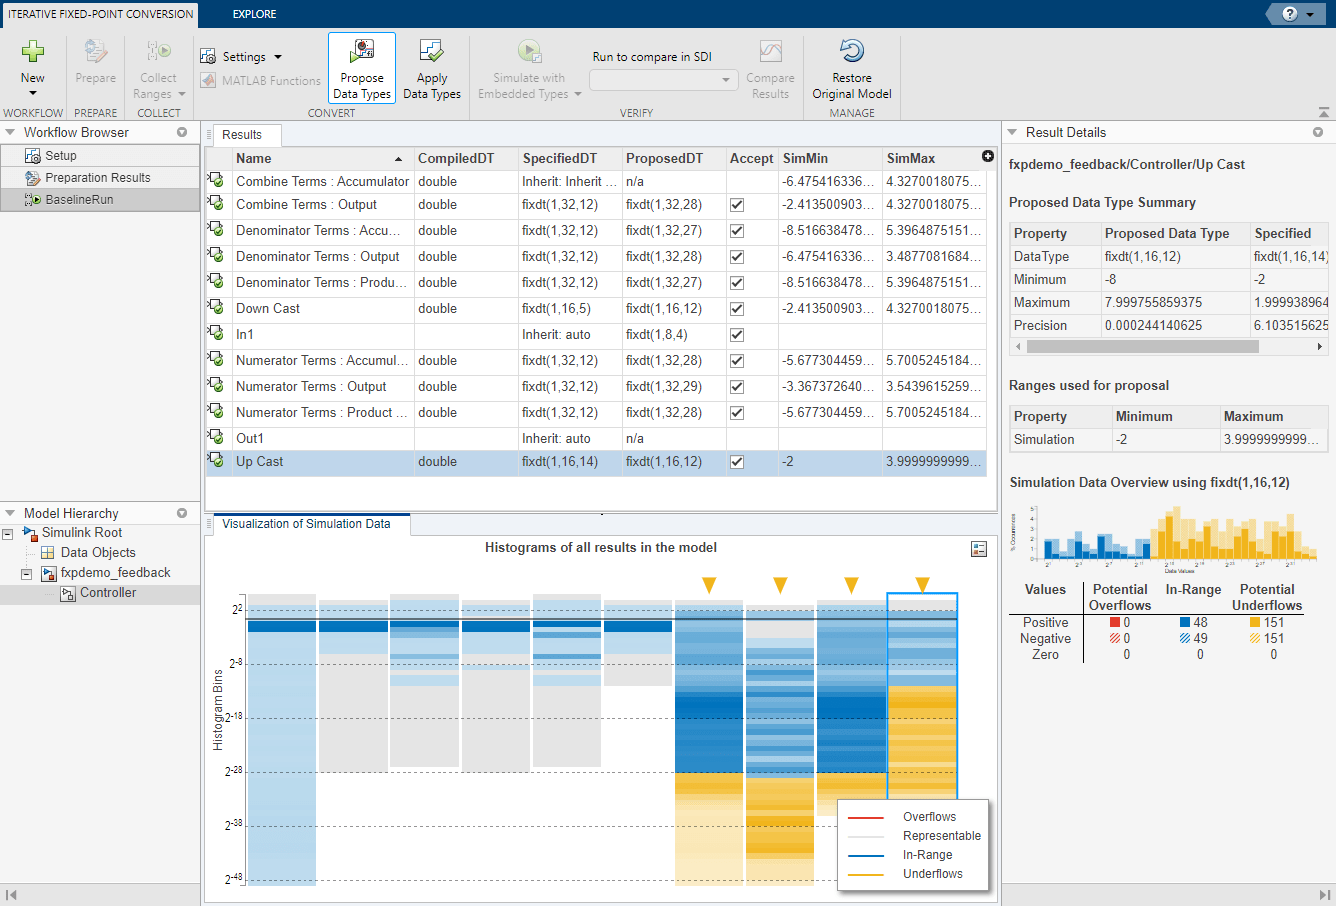The width and height of the screenshot is (1336, 906).
Task: Click the histogram legend toggle icon
Action: coord(979,549)
